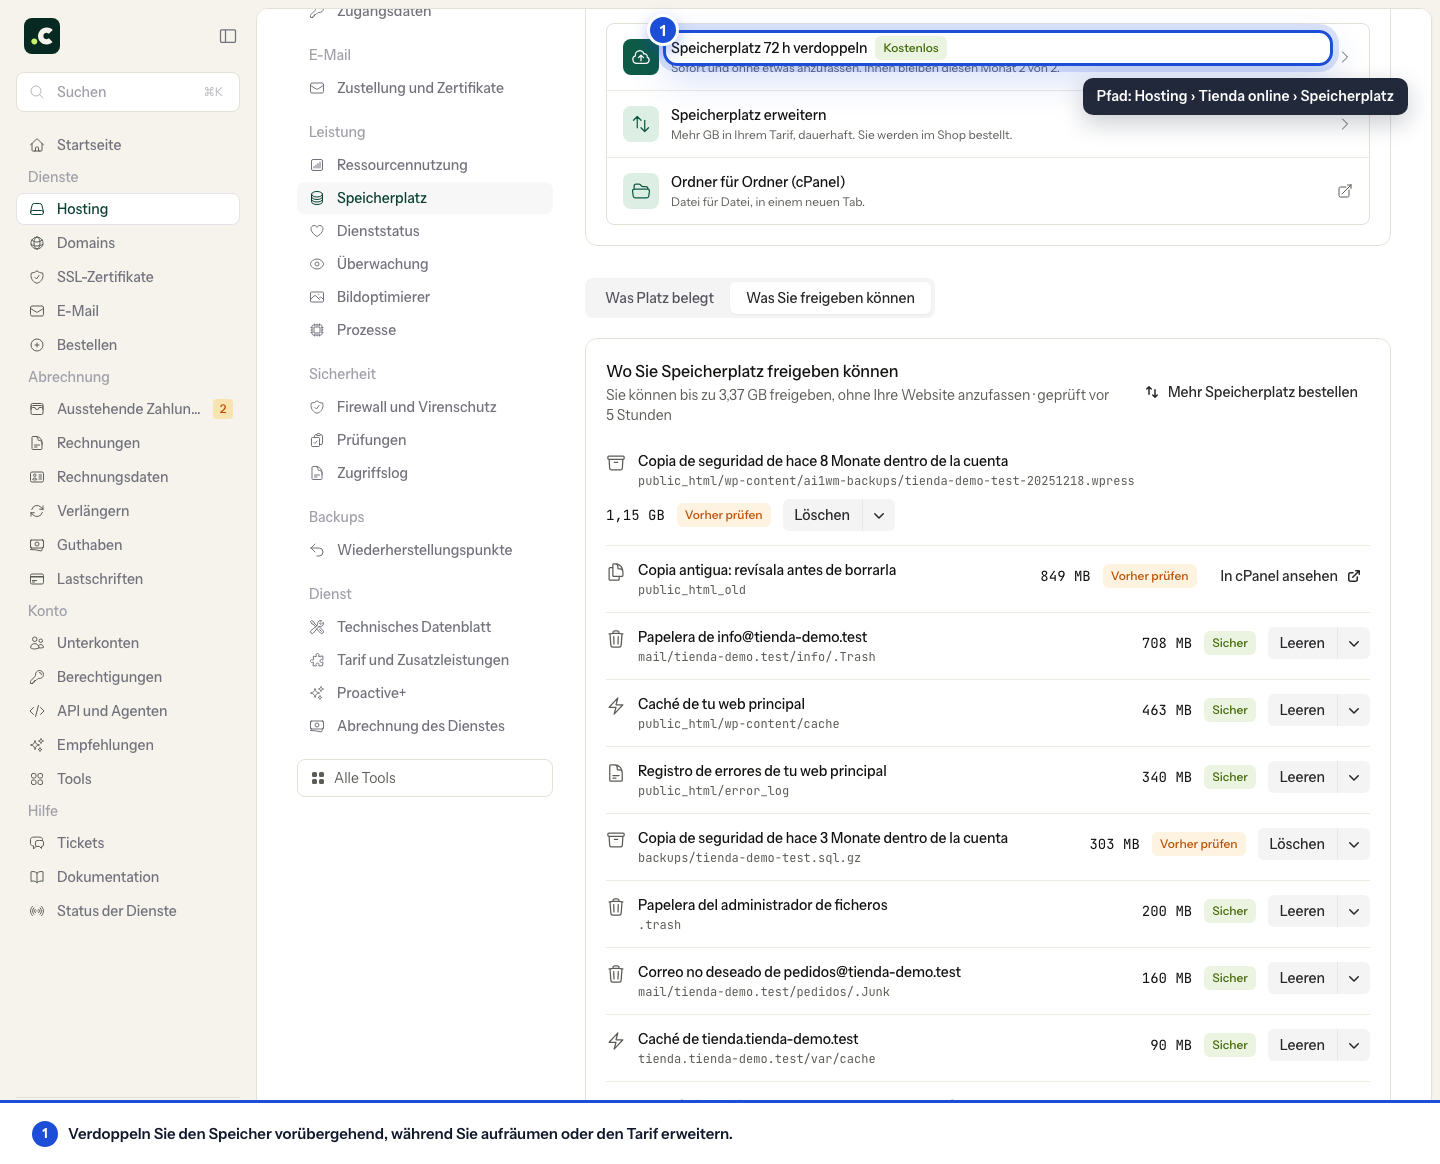Screen dimensions: 1440x1164
Task: Click copy icon of Copia antigua row
Action: coord(616,571)
